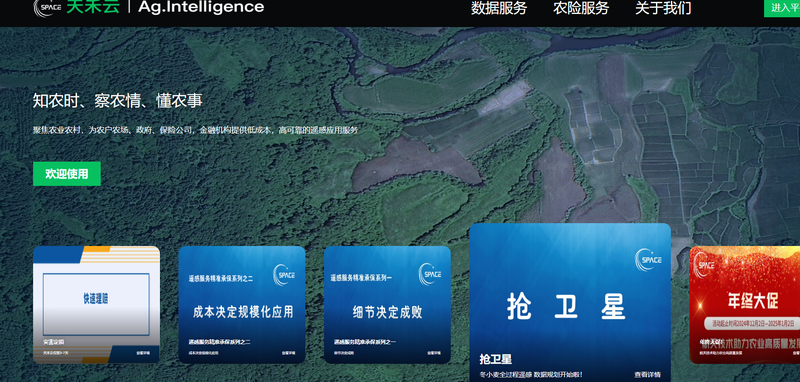Click the SPACE logo on 细节决定成败 card
The image size is (800, 382).
click(x=430, y=274)
